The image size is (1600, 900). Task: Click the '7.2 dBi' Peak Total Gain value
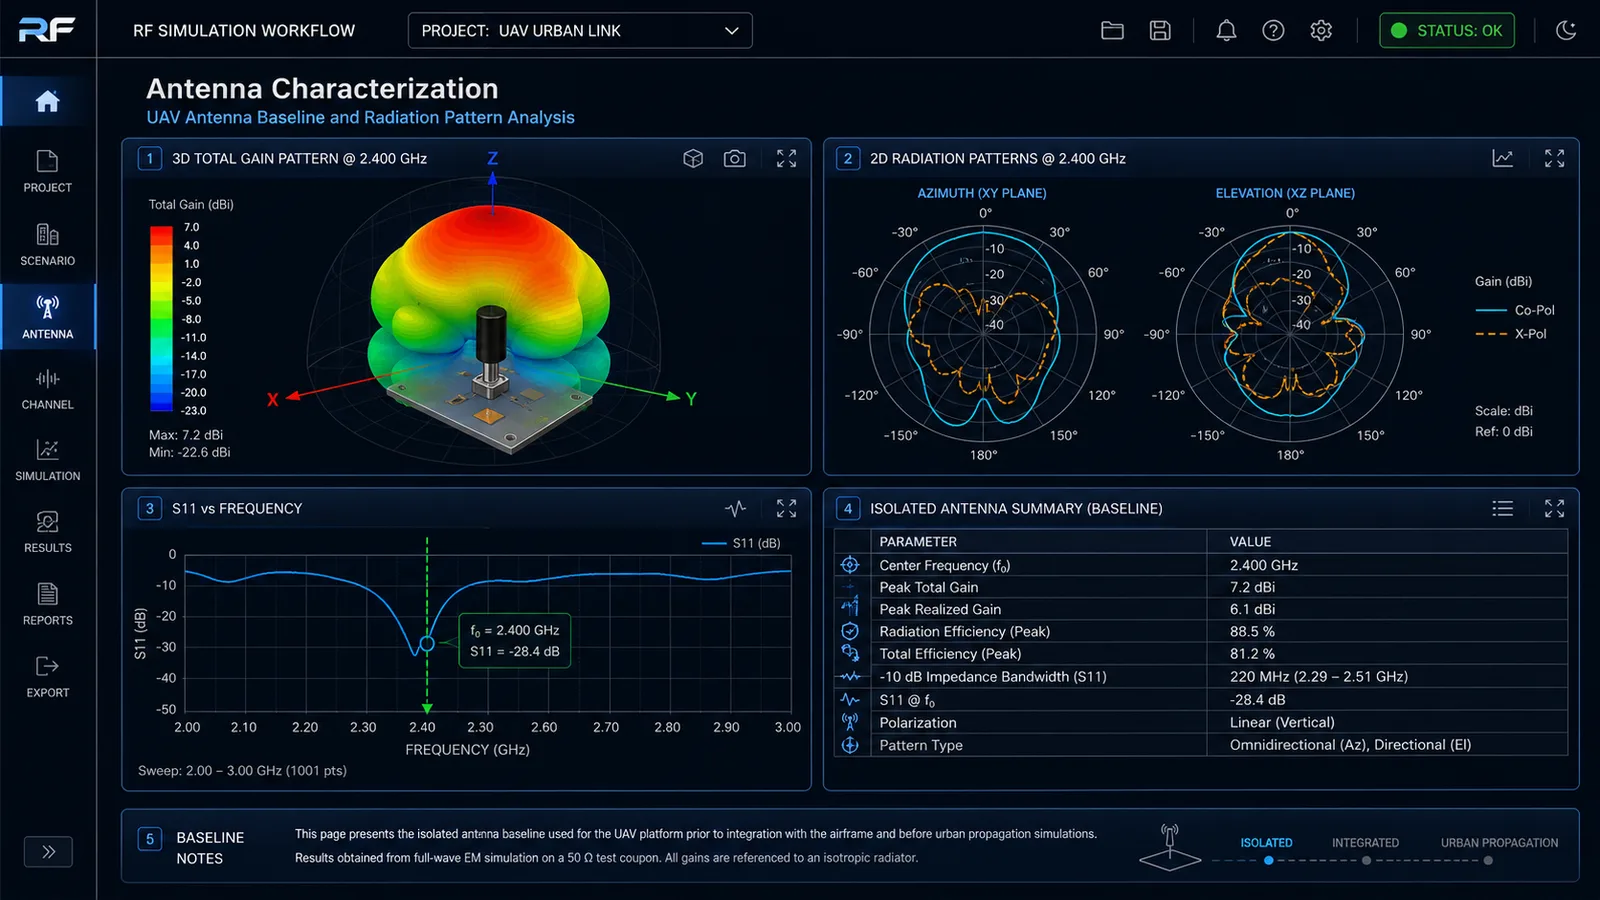click(x=1252, y=587)
